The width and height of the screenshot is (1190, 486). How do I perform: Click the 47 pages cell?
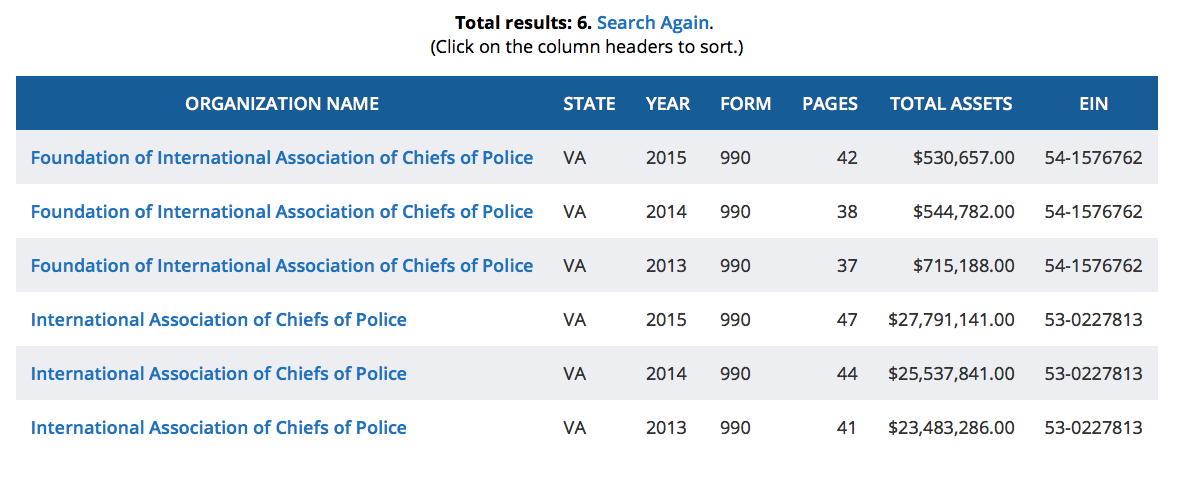[847, 319]
